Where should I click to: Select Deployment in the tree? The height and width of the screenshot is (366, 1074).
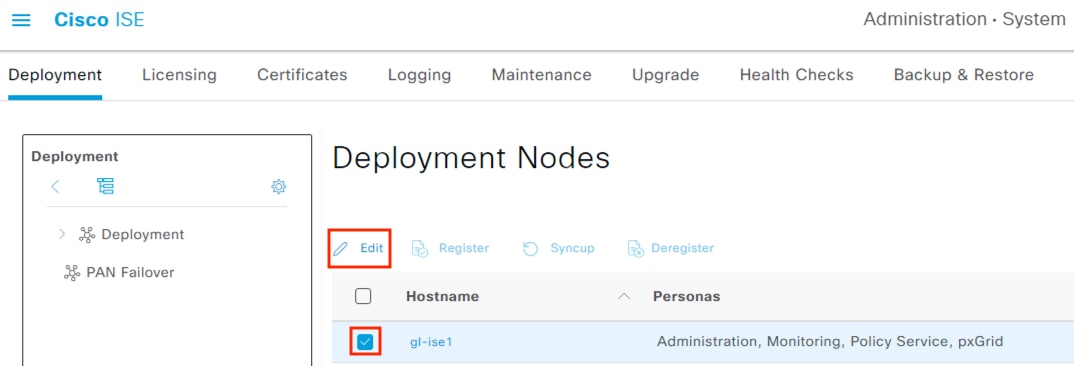[x=142, y=234]
